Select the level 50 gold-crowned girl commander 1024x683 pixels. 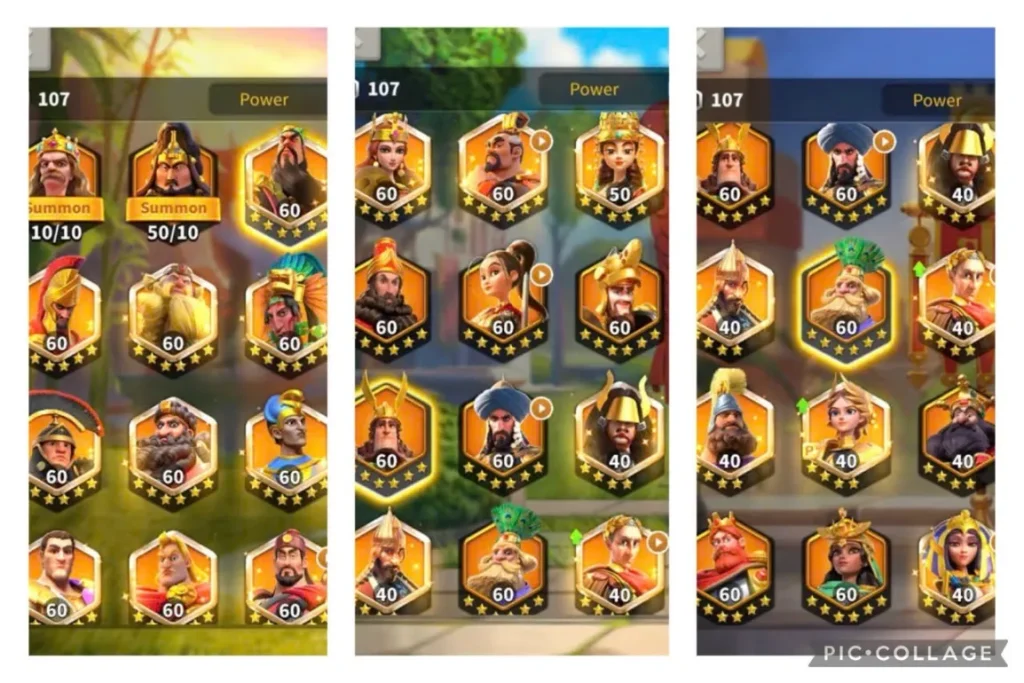pos(618,168)
